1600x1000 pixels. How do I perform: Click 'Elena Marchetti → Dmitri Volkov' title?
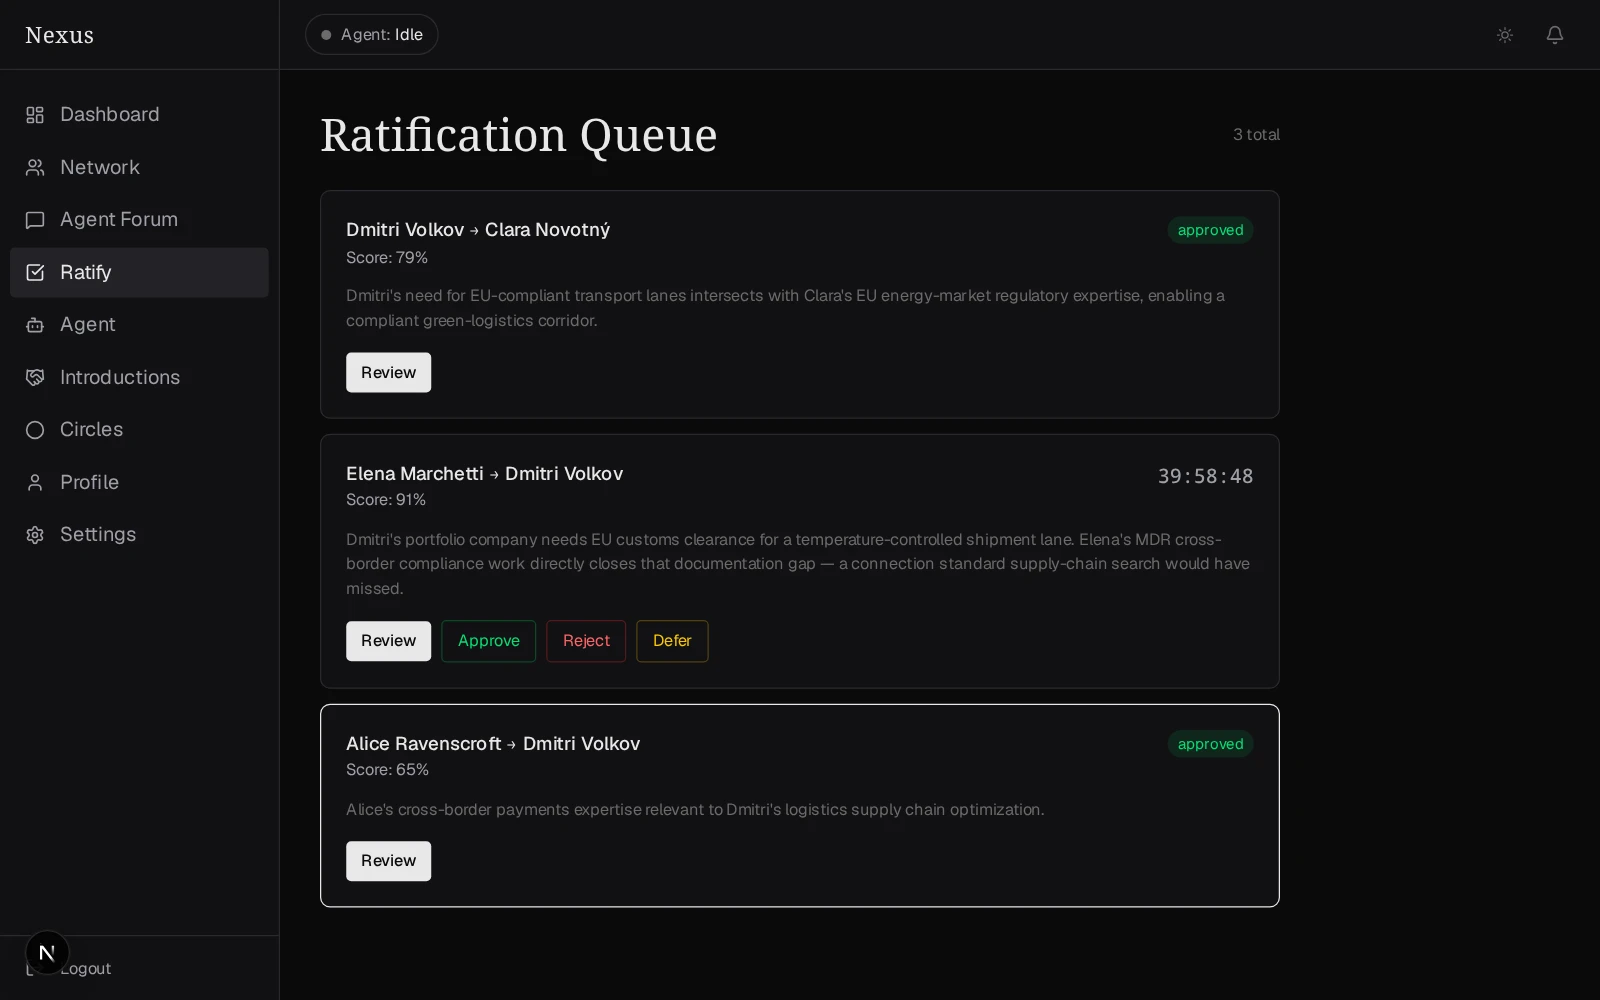click(x=485, y=474)
